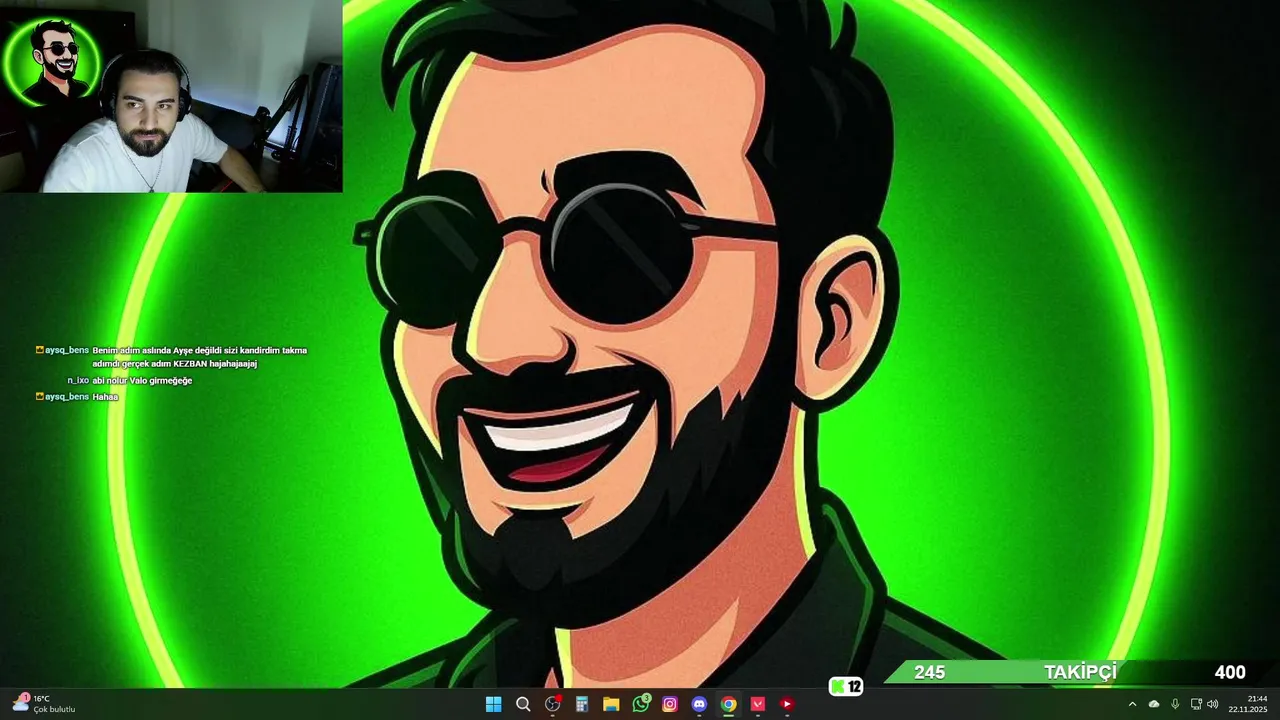Open network settings tray icon
Image resolution: width=1280 pixels, height=720 pixels.
tap(1196, 704)
